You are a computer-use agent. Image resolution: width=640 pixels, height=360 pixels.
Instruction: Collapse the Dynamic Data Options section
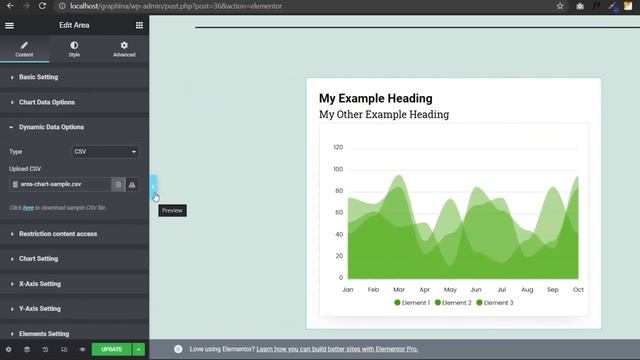(x=74, y=127)
